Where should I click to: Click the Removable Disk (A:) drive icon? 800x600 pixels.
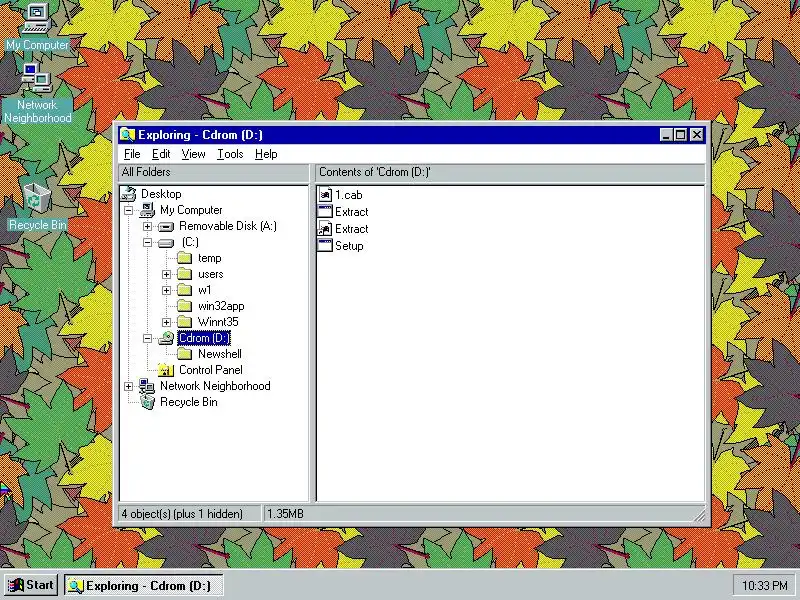click(166, 227)
